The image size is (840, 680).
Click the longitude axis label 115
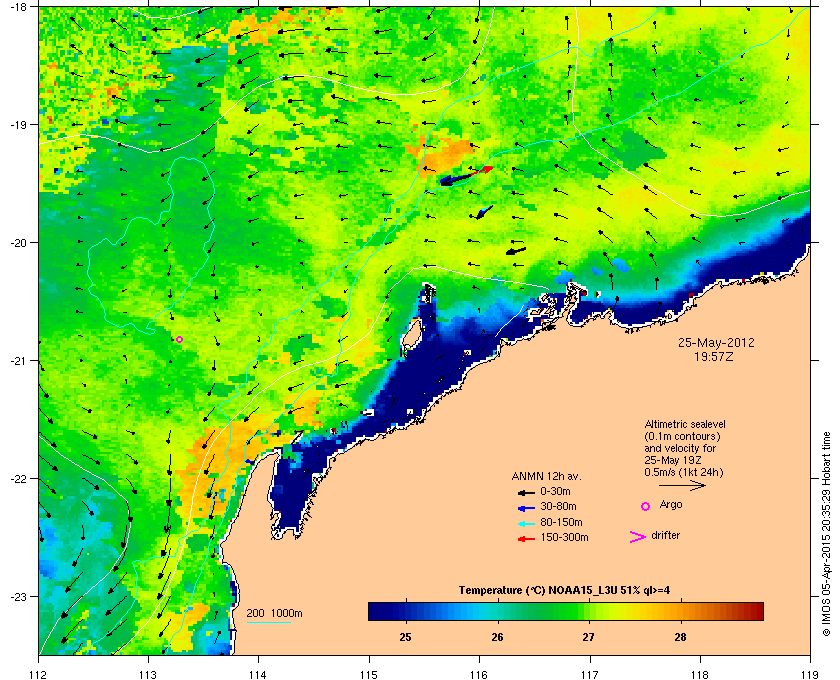point(369,674)
